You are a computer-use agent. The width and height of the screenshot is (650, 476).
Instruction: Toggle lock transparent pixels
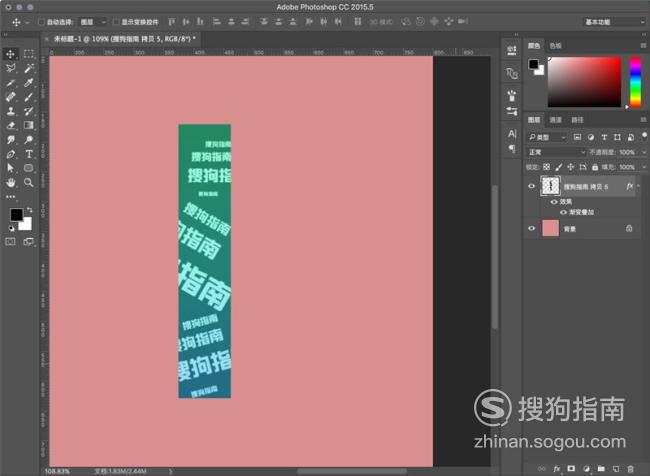tap(546, 167)
